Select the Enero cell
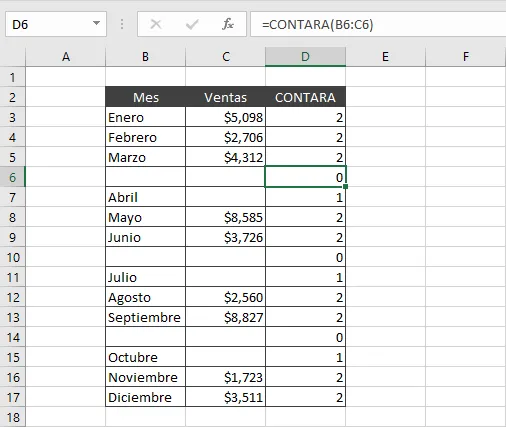This screenshot has height=427, width=506. click(x=145, y=117)
